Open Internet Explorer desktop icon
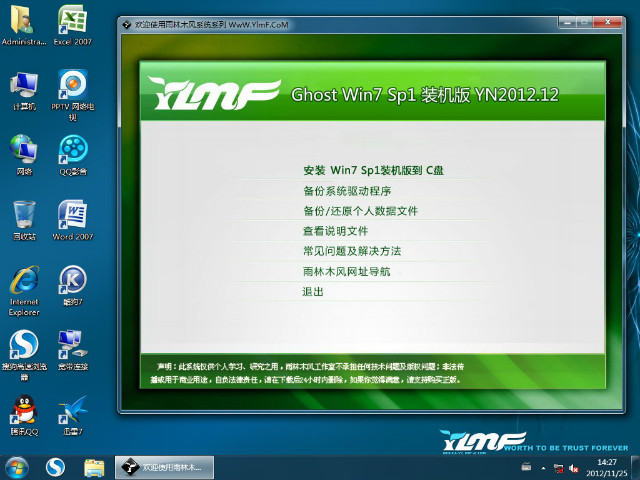 (x=24, y=291)
